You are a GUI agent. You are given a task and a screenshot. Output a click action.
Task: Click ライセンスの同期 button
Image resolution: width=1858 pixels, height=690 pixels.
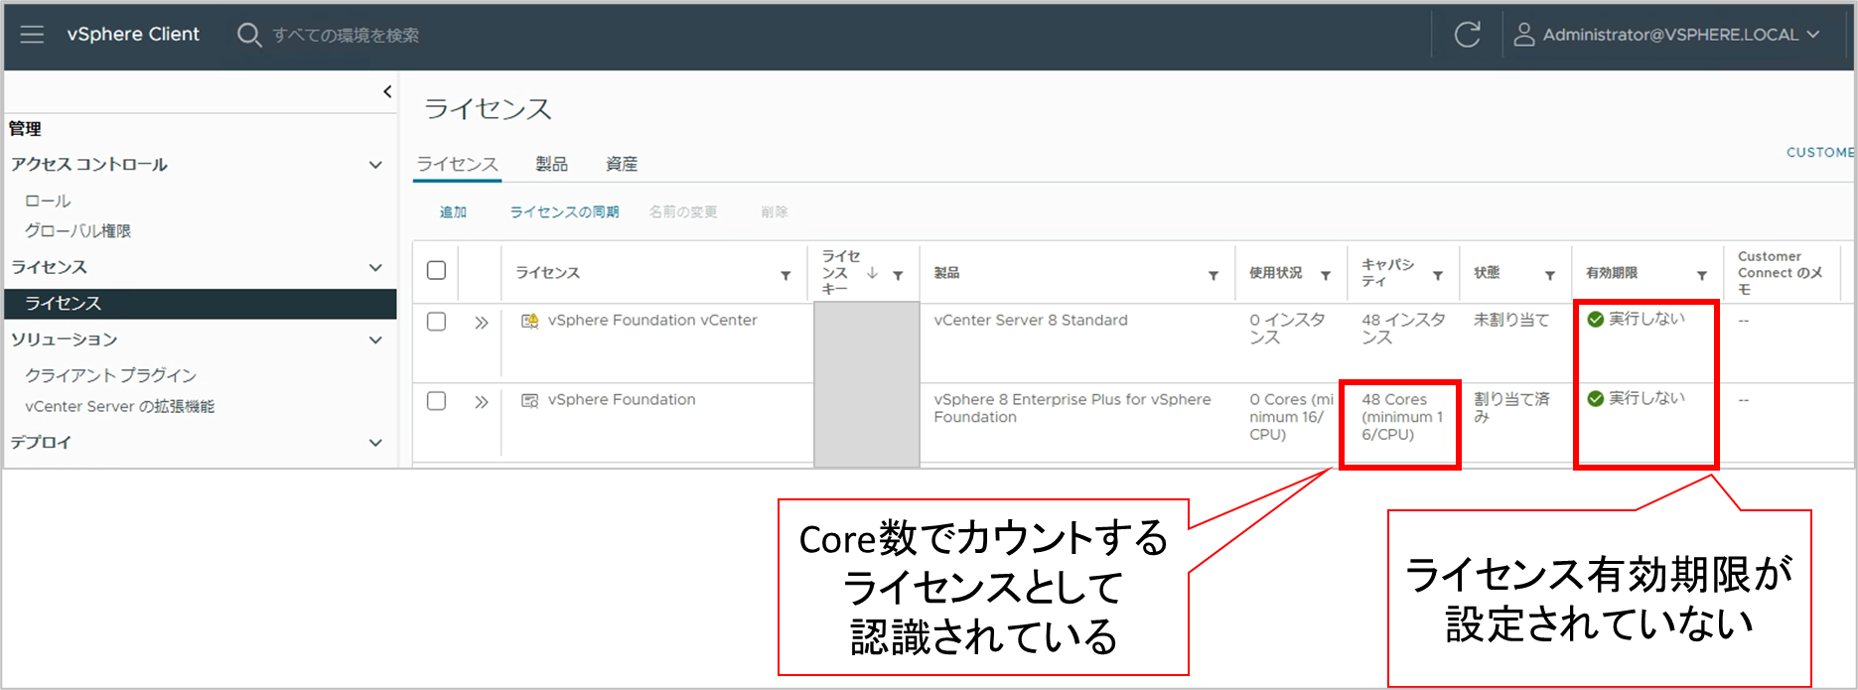(564, 212)
